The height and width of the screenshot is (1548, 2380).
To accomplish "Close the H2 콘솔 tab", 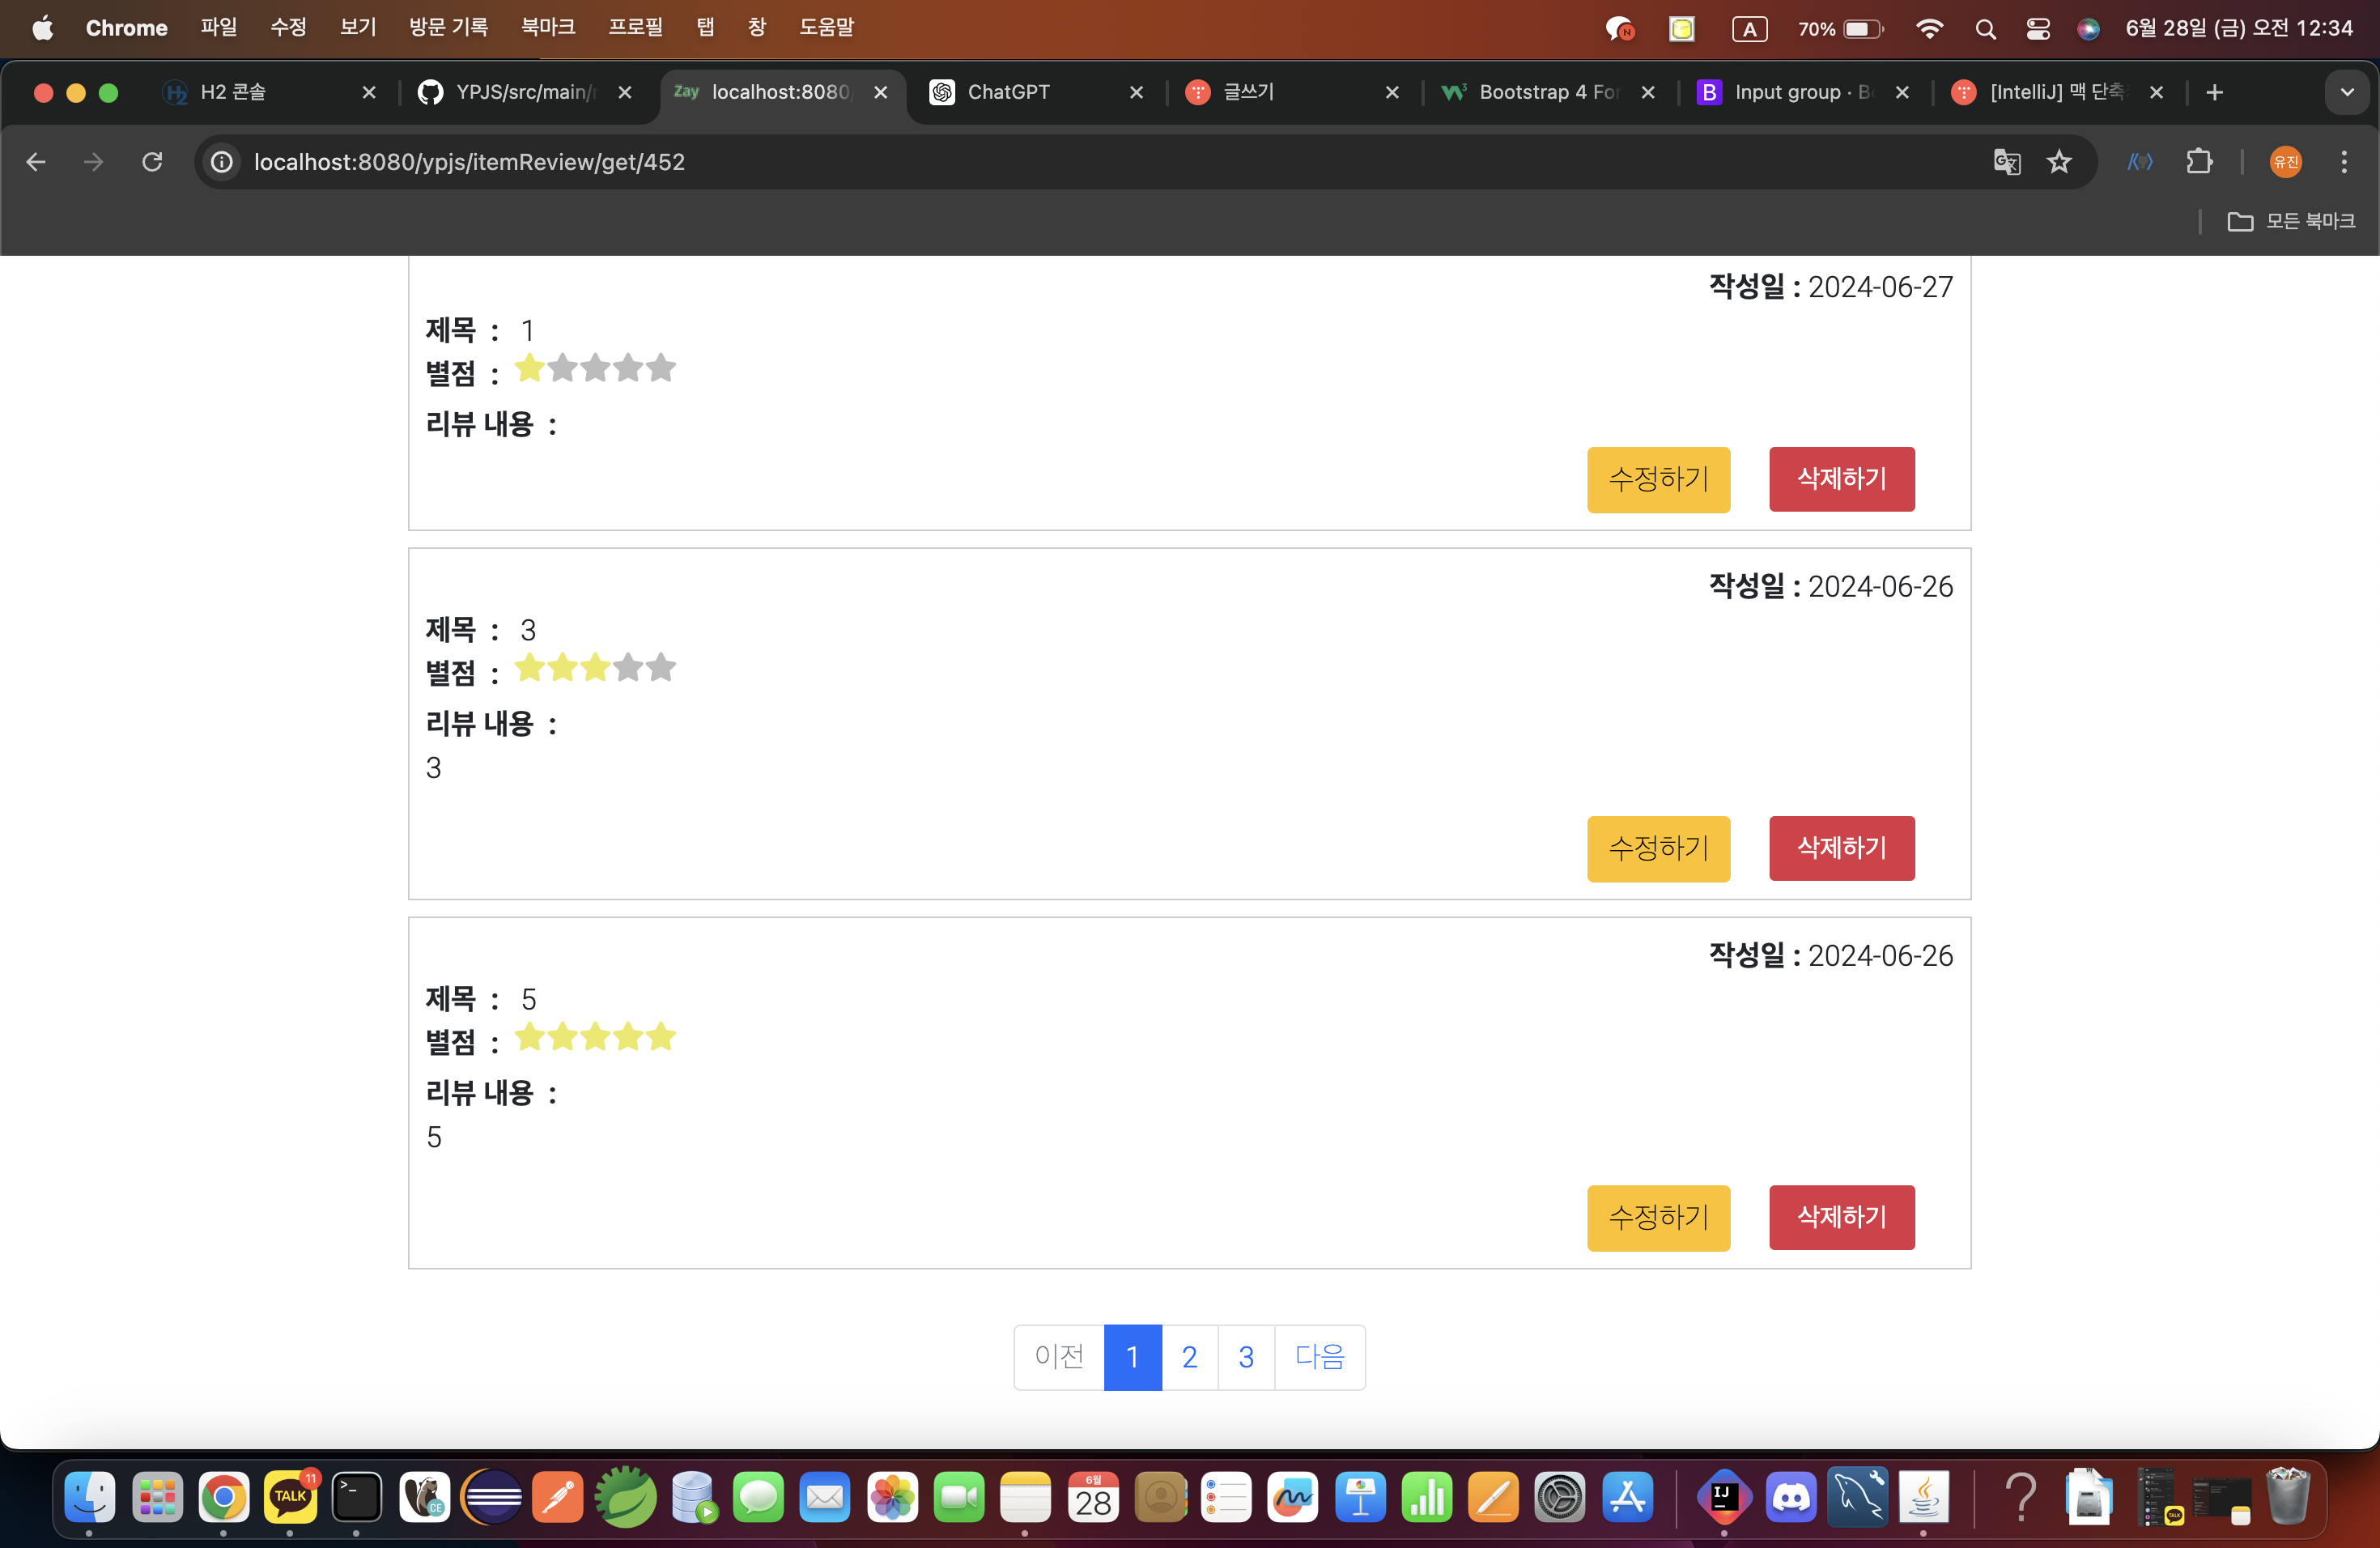I will coord(369,92).
